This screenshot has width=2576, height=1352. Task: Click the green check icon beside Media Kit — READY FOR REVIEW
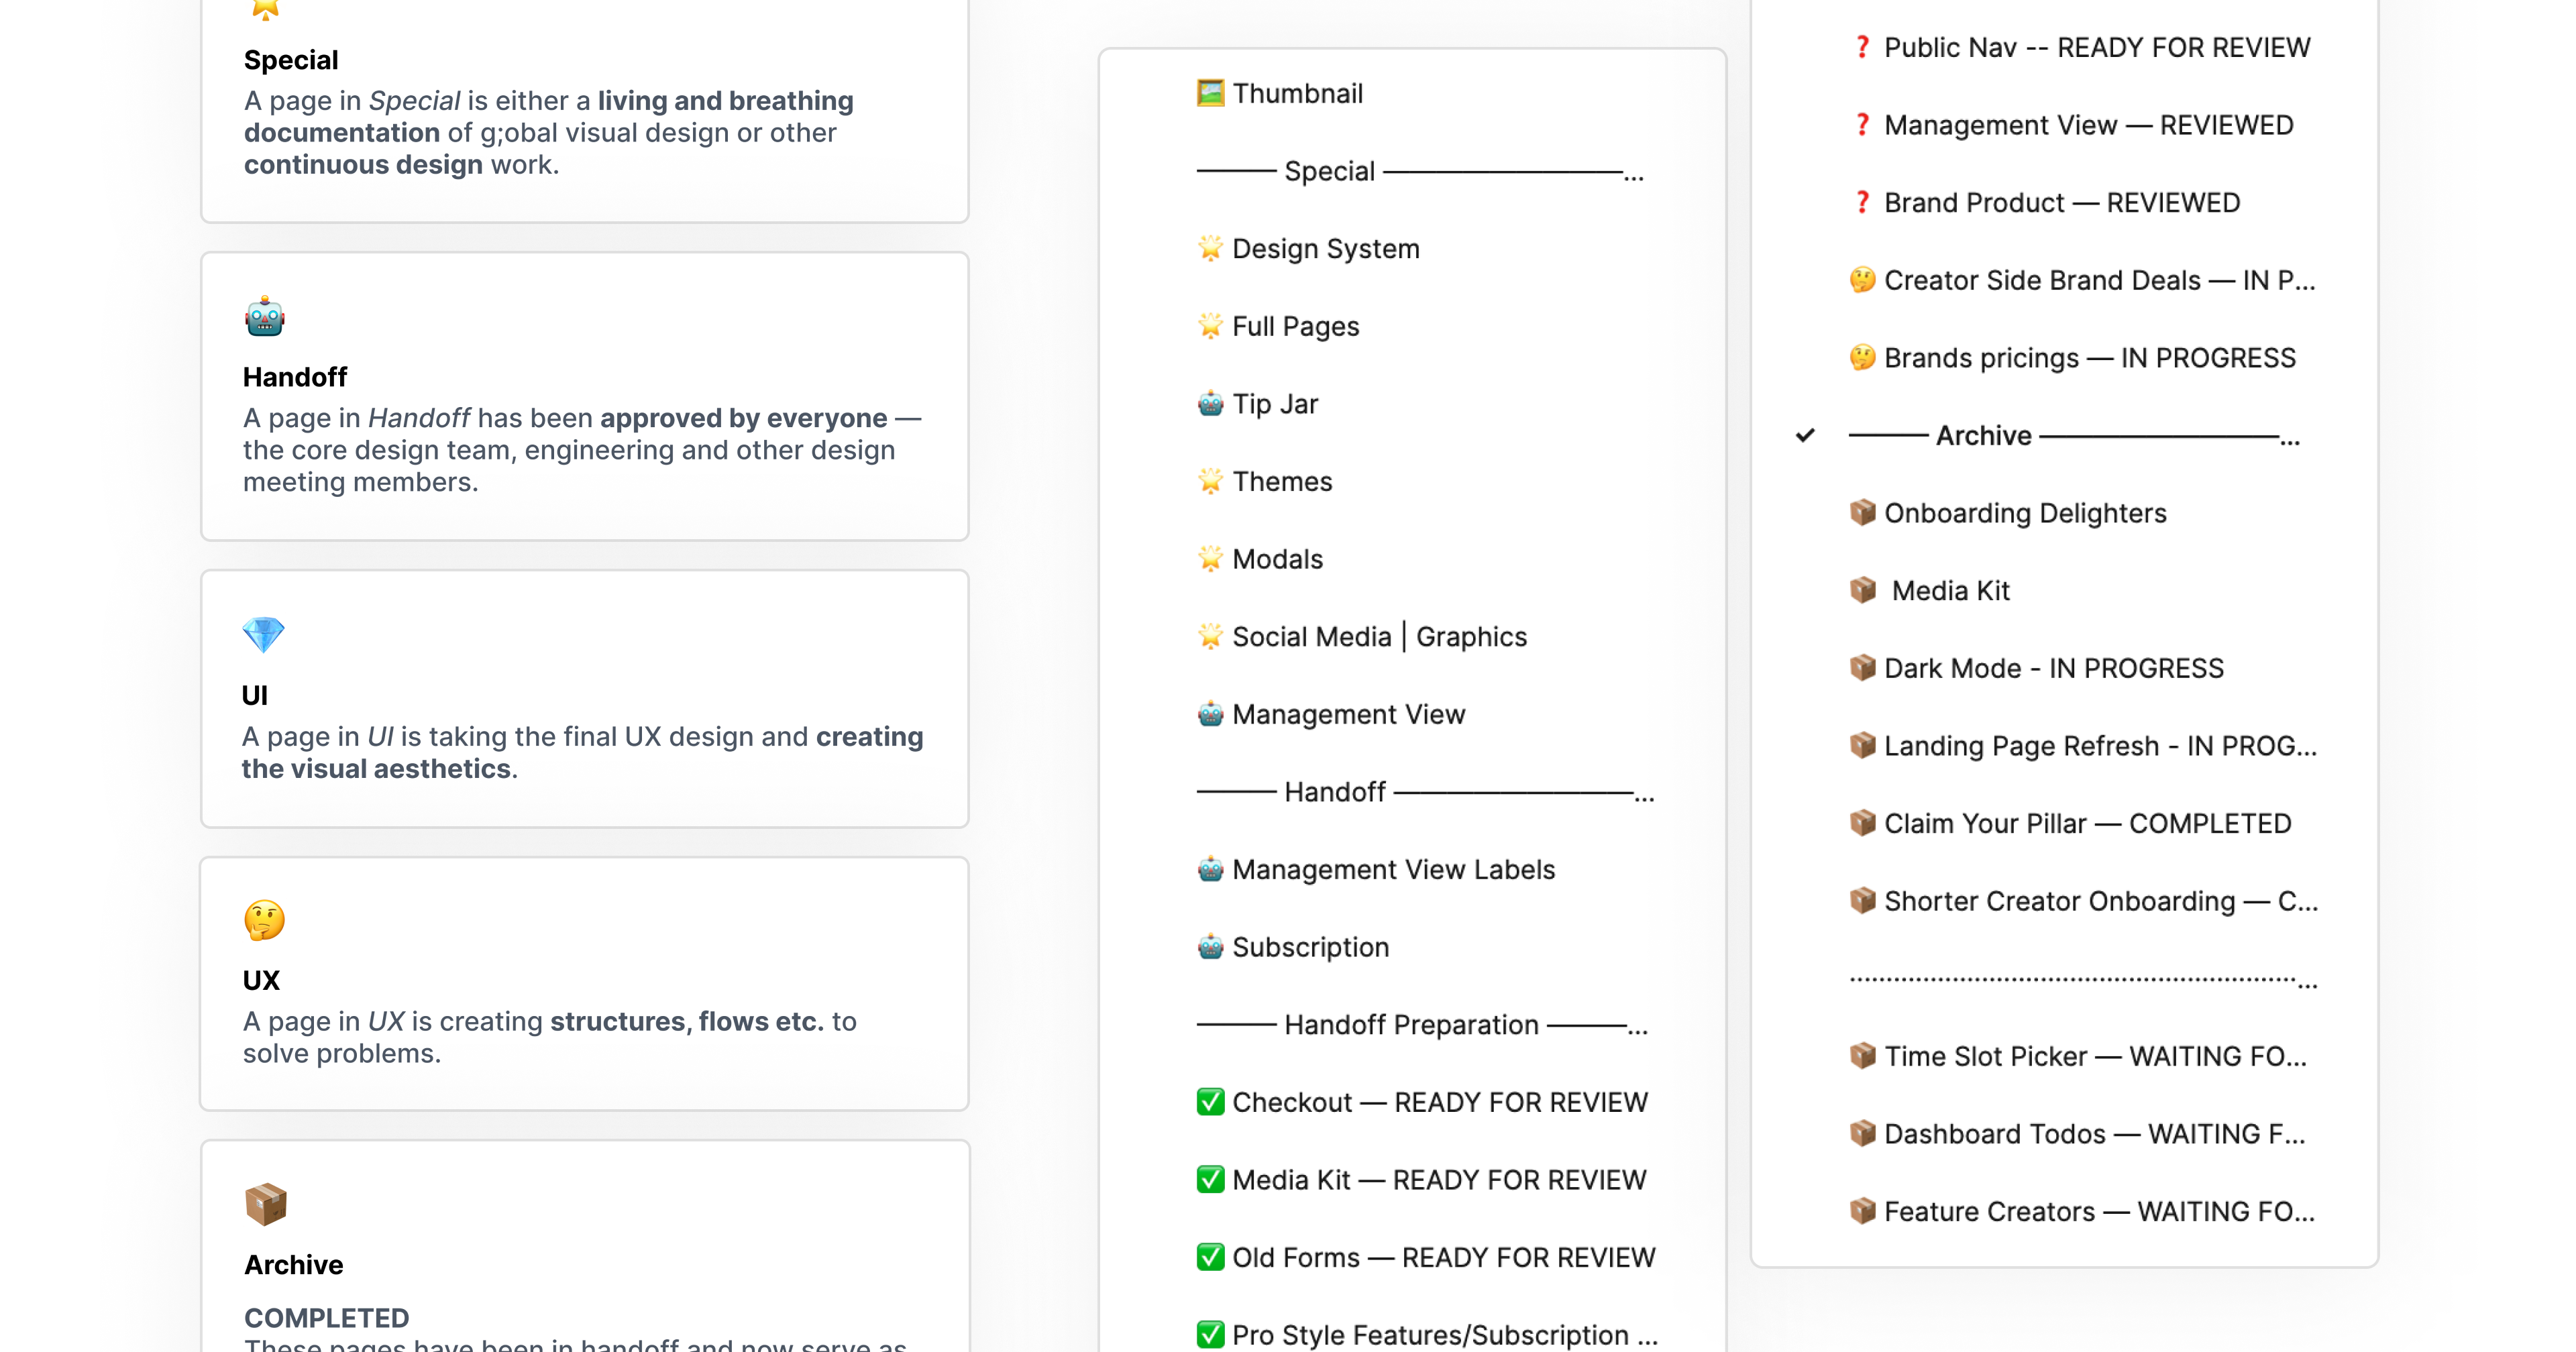[x=1210, y=1180]
